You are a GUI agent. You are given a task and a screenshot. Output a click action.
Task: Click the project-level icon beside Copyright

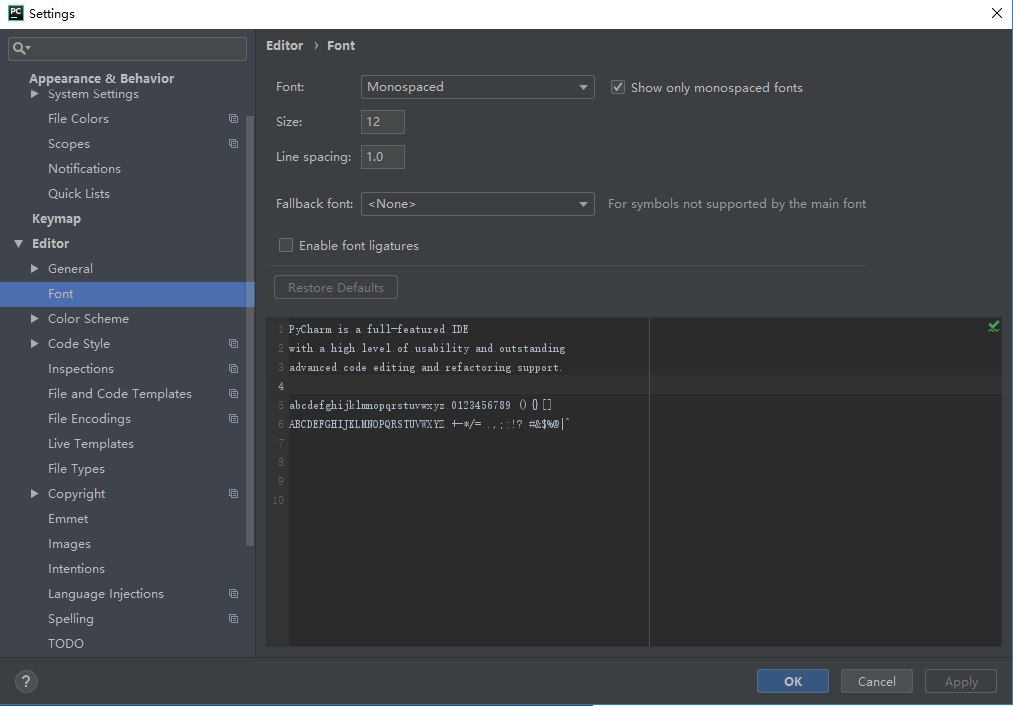[x=233, y=493]
